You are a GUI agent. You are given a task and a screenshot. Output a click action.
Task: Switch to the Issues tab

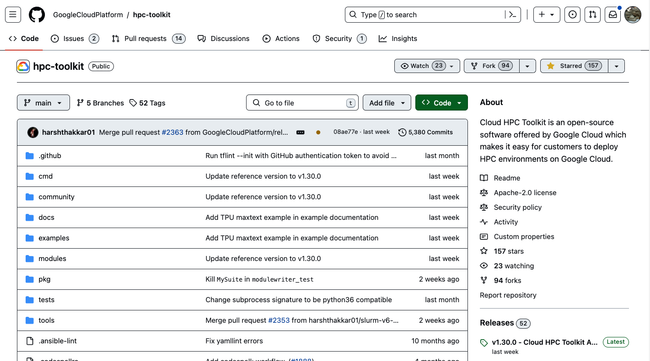[x=75, y=39]
